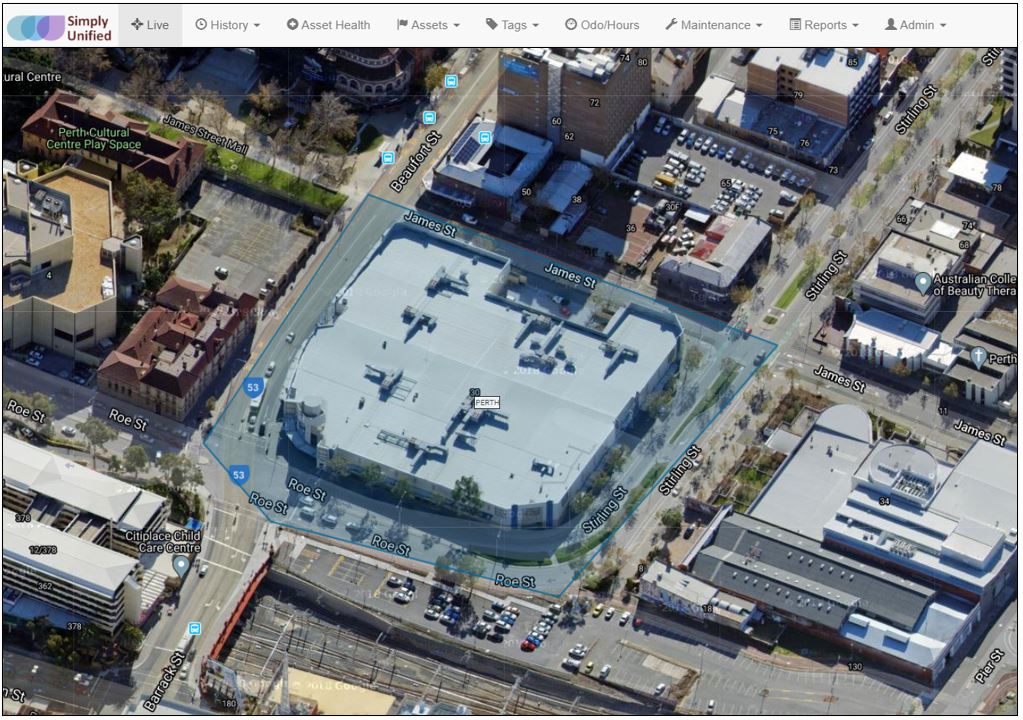Click bus stop icon beside Beaufort St label
This screenshot has height=720, width=1023.
[388, 158]
